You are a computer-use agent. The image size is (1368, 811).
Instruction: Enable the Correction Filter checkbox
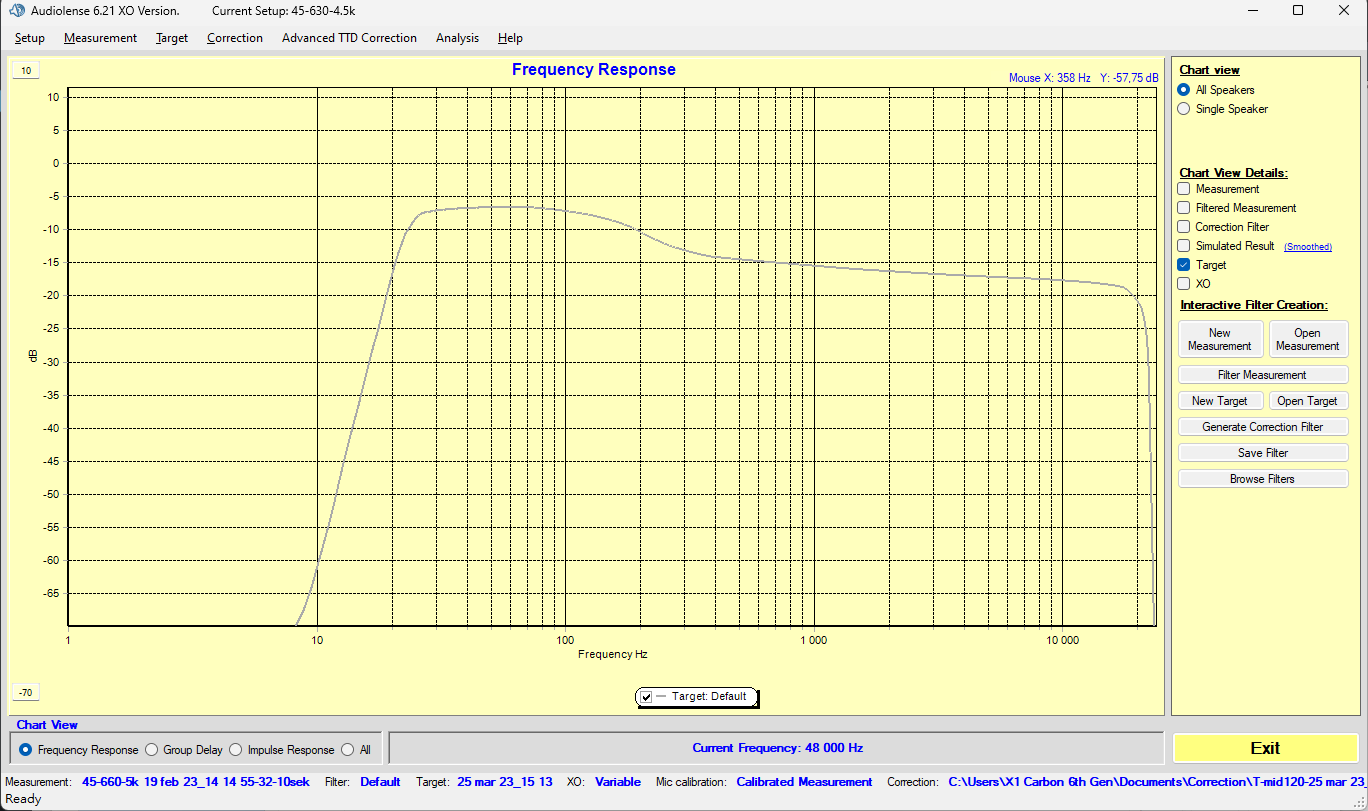tap(1184, 227)
